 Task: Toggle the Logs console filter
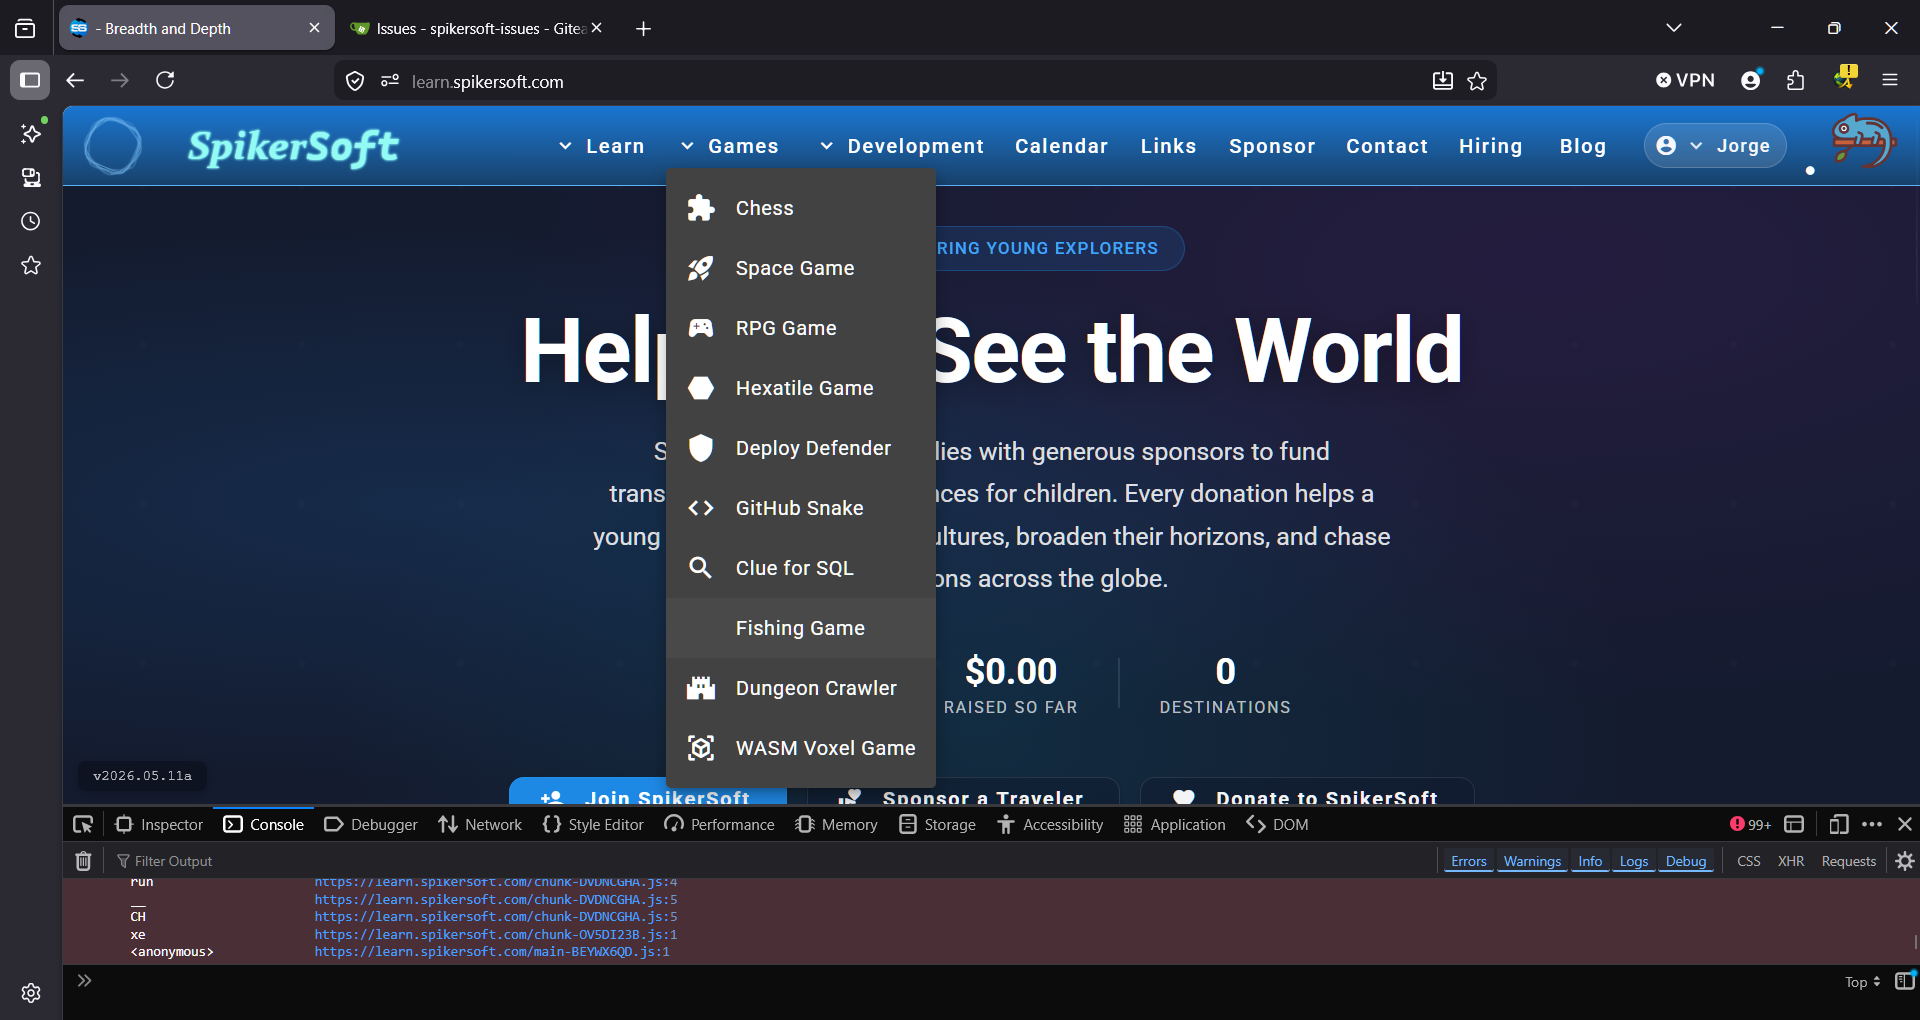click(x=1634, y=861)
